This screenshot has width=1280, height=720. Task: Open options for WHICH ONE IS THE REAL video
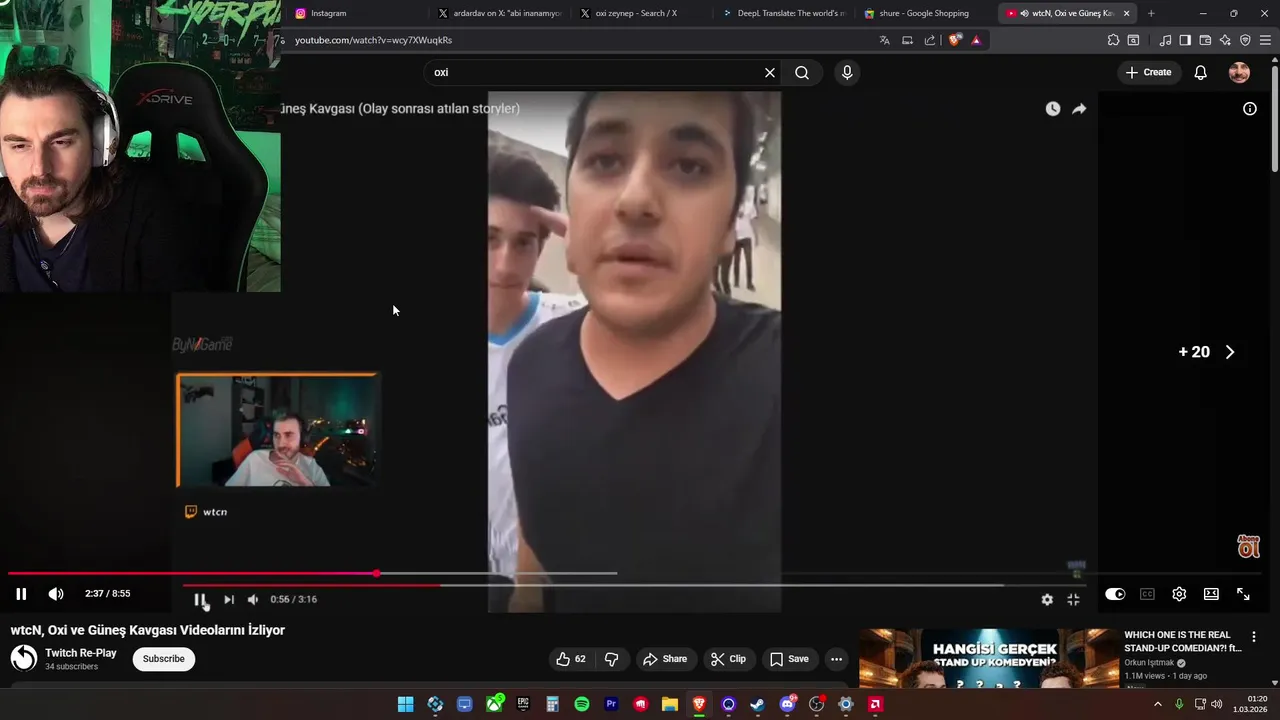(x=1253, y=637)
